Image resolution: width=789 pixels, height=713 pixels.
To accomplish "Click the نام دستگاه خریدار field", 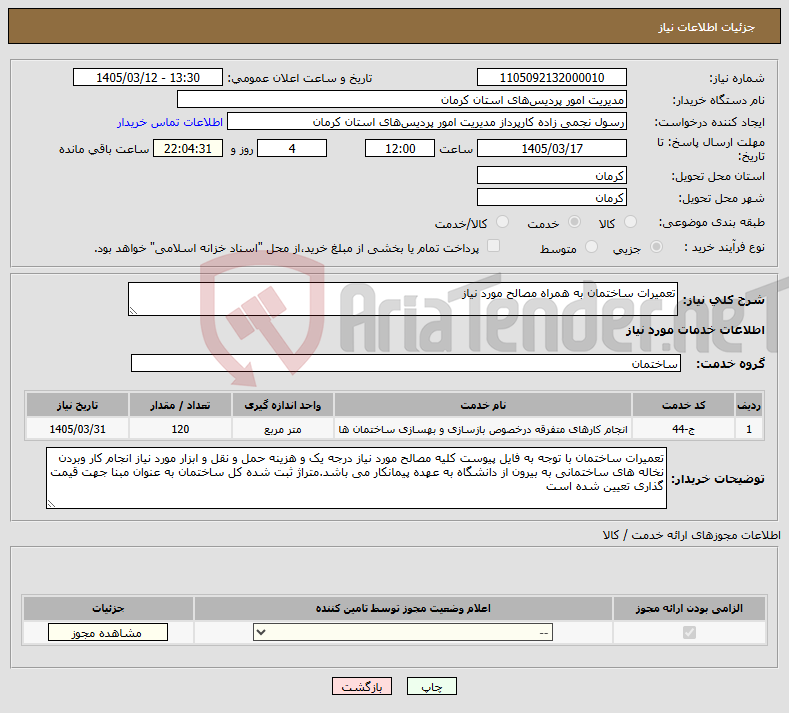I will [402, 100].
